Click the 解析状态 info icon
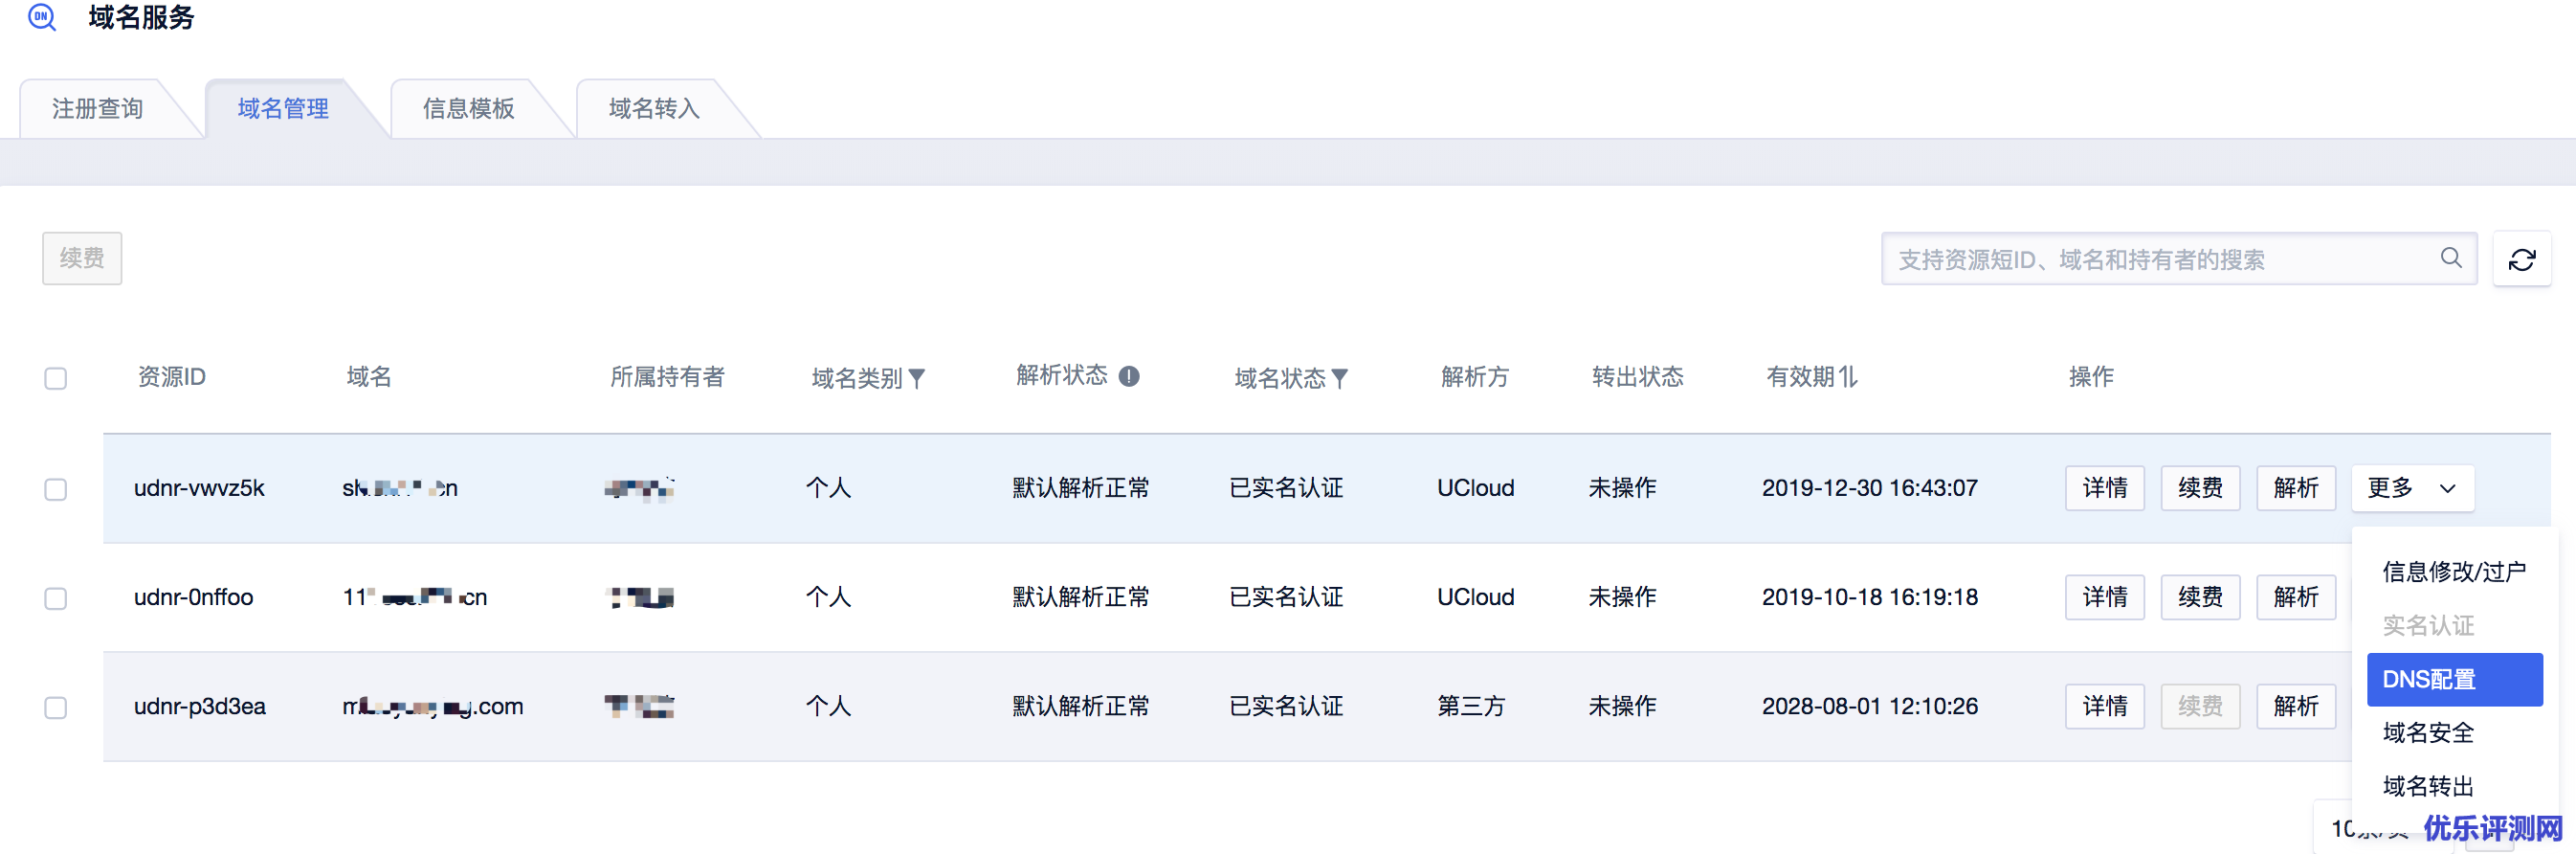Screen dimensions: 2576x854 click(1129, 376)
